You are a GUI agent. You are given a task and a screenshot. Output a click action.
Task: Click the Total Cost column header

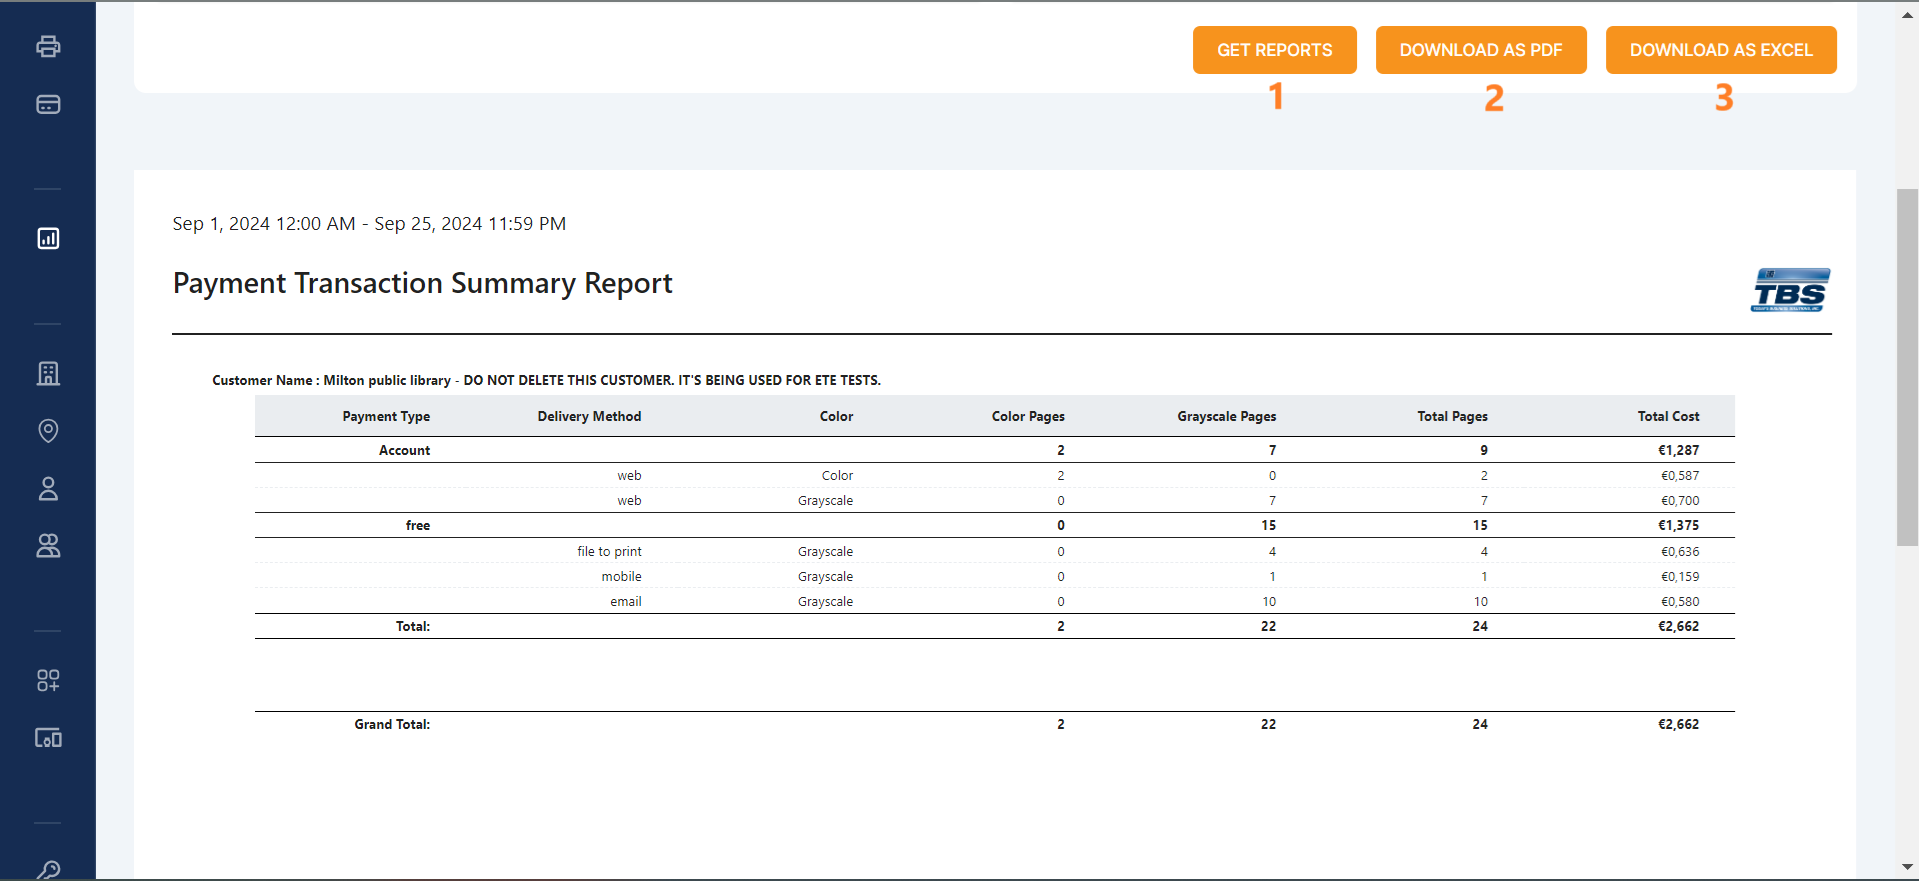click(1668, 416)
